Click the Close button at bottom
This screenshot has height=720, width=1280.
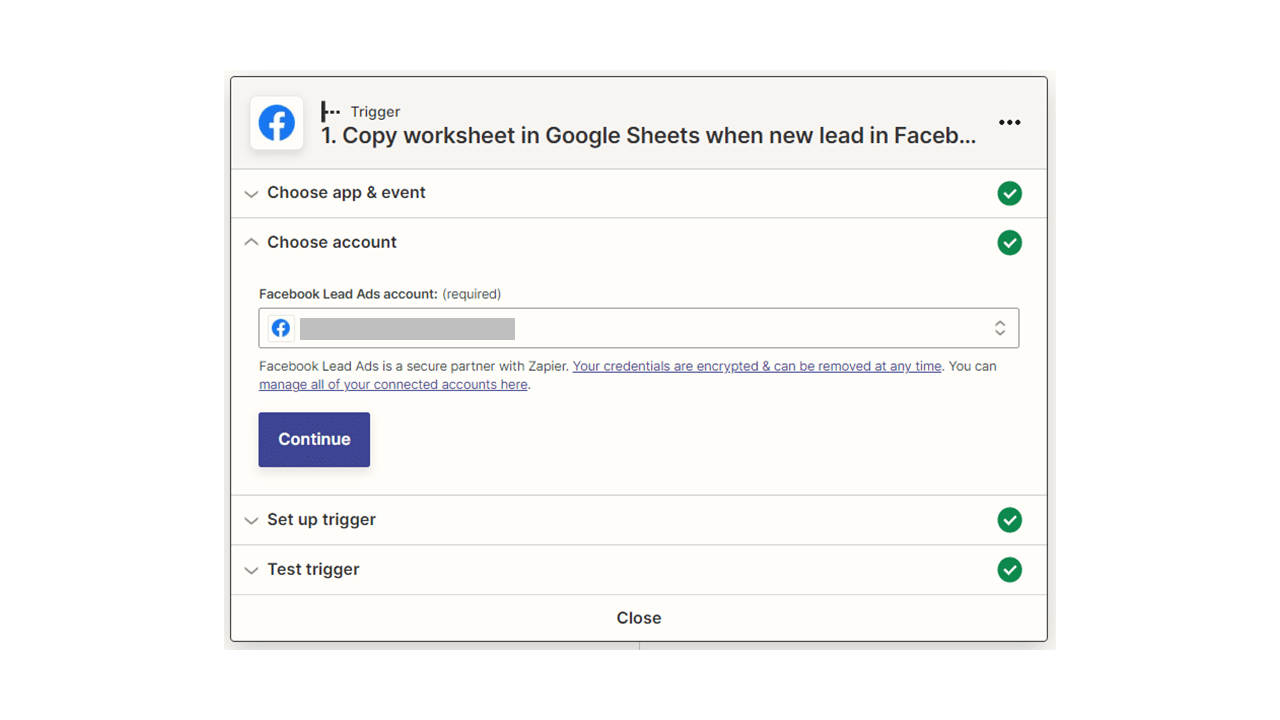tap(639, 618)
